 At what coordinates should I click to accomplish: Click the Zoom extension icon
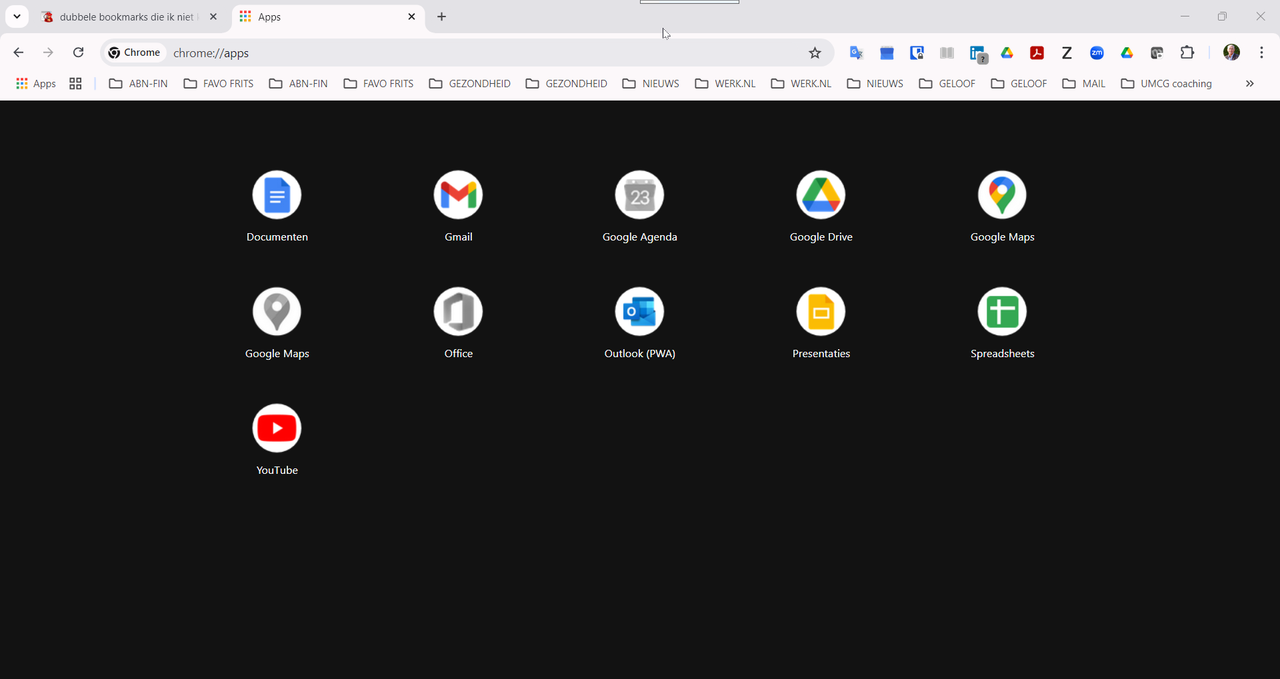click(1097, 53)
